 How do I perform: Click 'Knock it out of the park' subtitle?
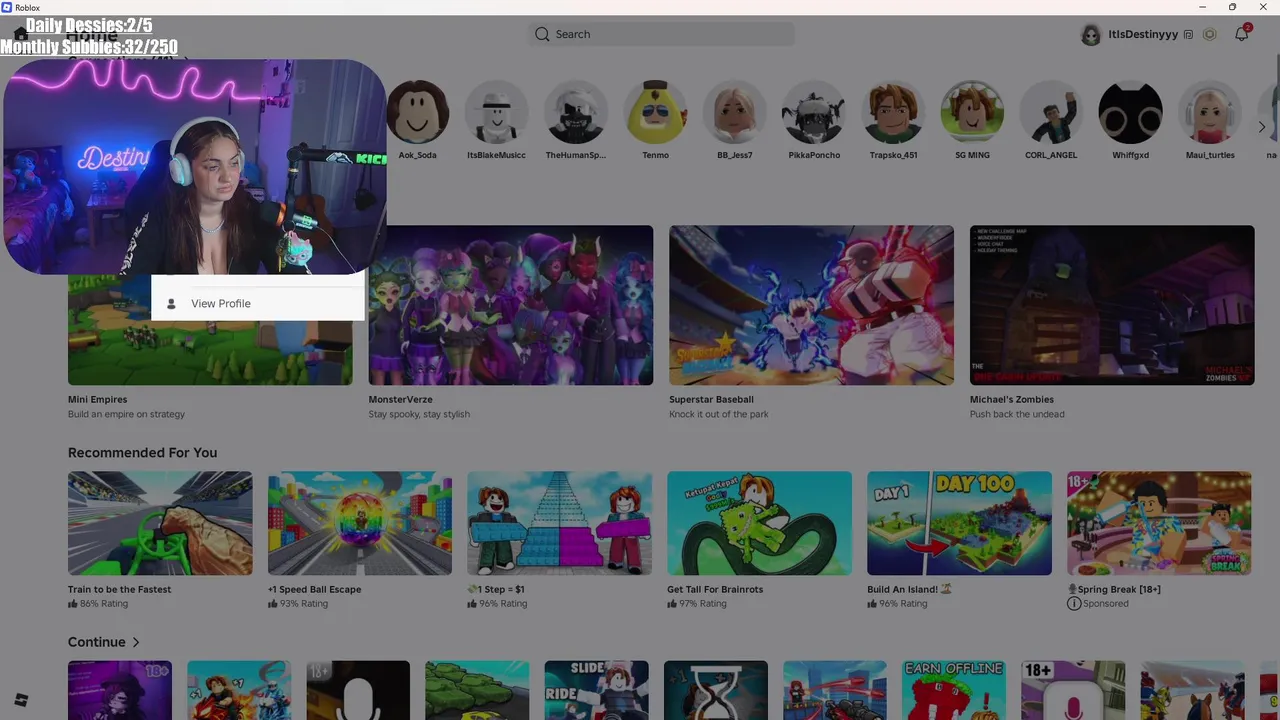coord(718,414)
